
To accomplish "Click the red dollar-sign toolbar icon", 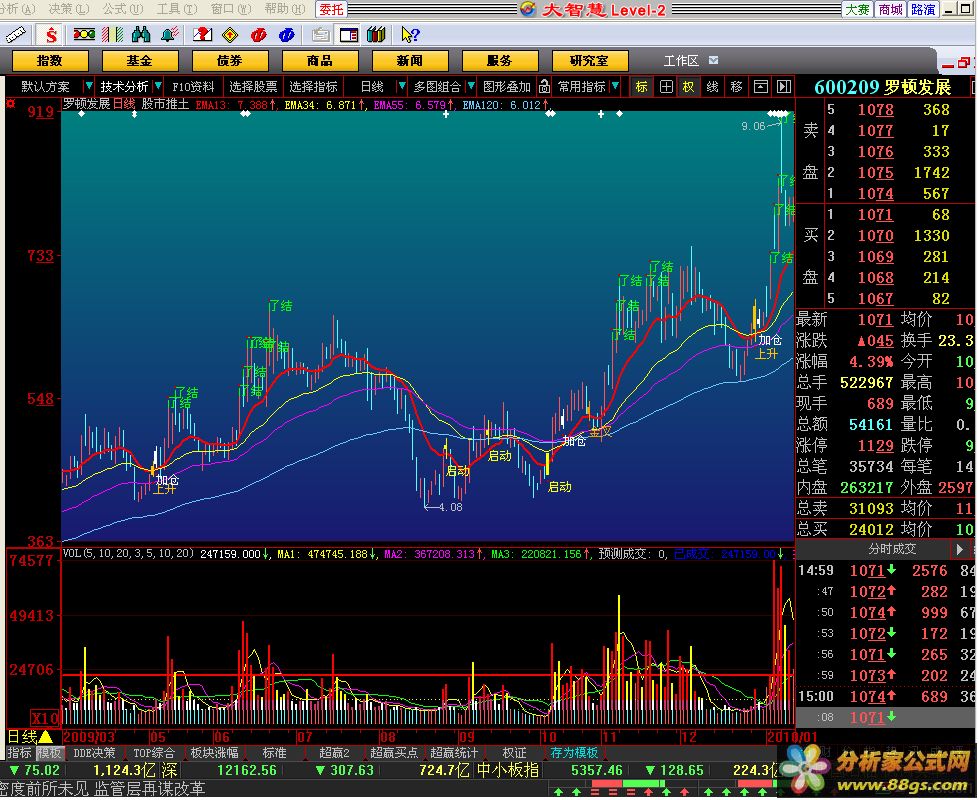I will (51, 34).
